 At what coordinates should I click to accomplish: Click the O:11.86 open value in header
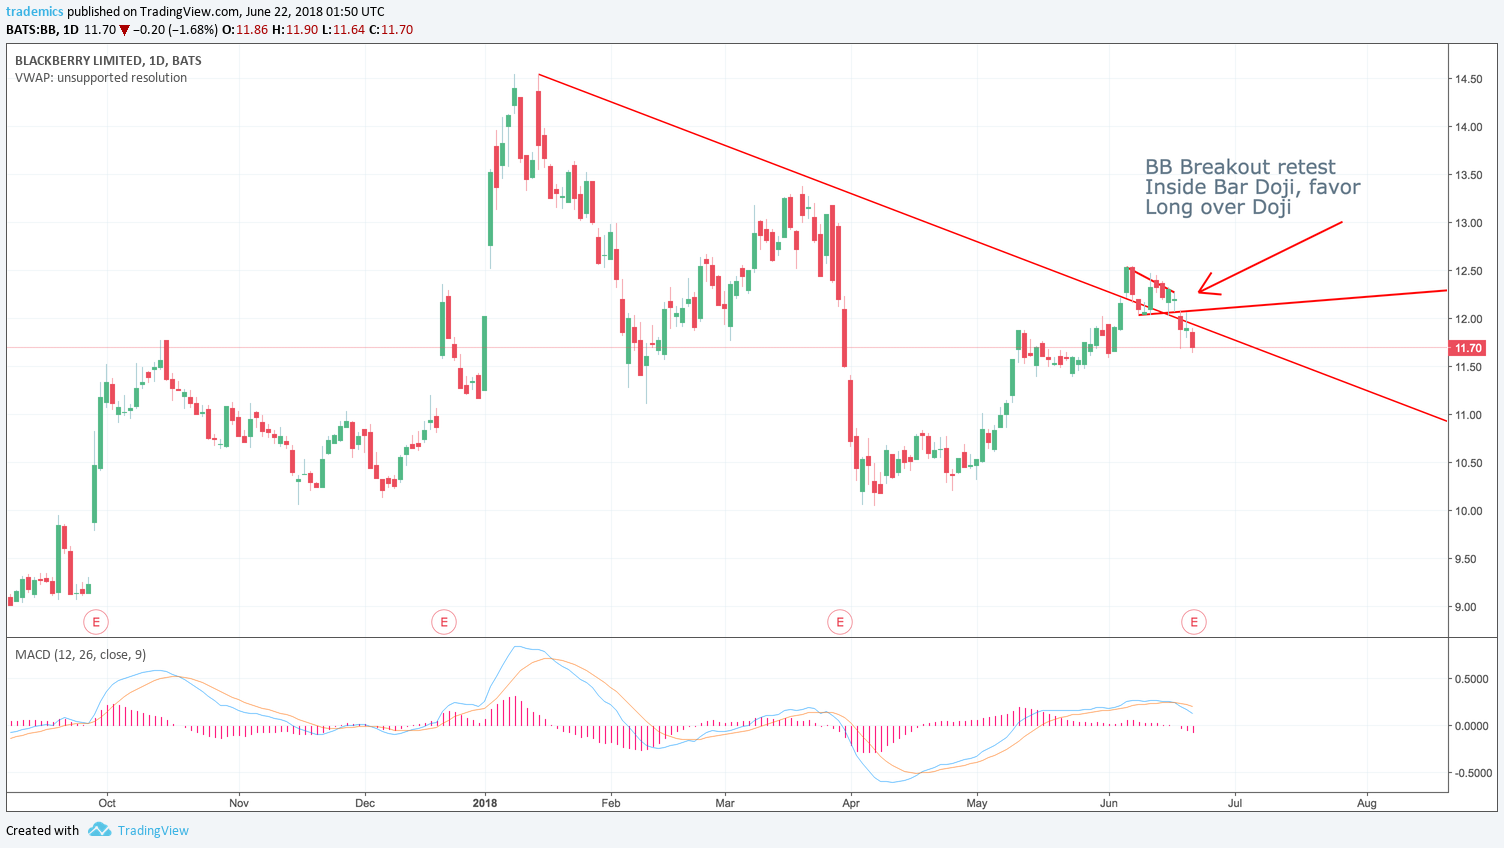pyautogui.click(x=245, y=30)
